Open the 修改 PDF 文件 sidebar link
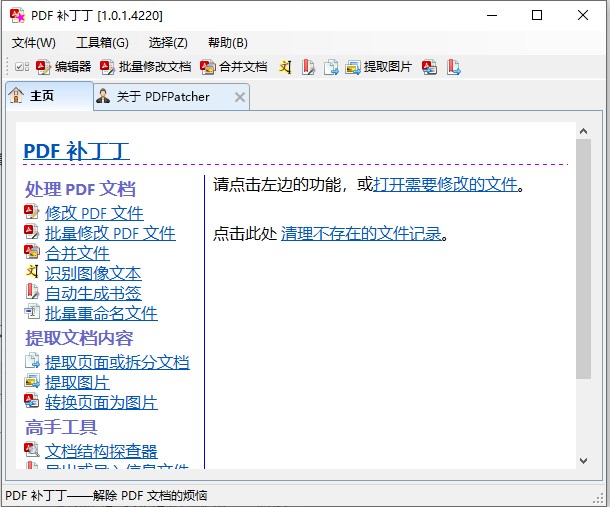The height and width of the screenshot is (507, 610). click(x=94, y=213)
